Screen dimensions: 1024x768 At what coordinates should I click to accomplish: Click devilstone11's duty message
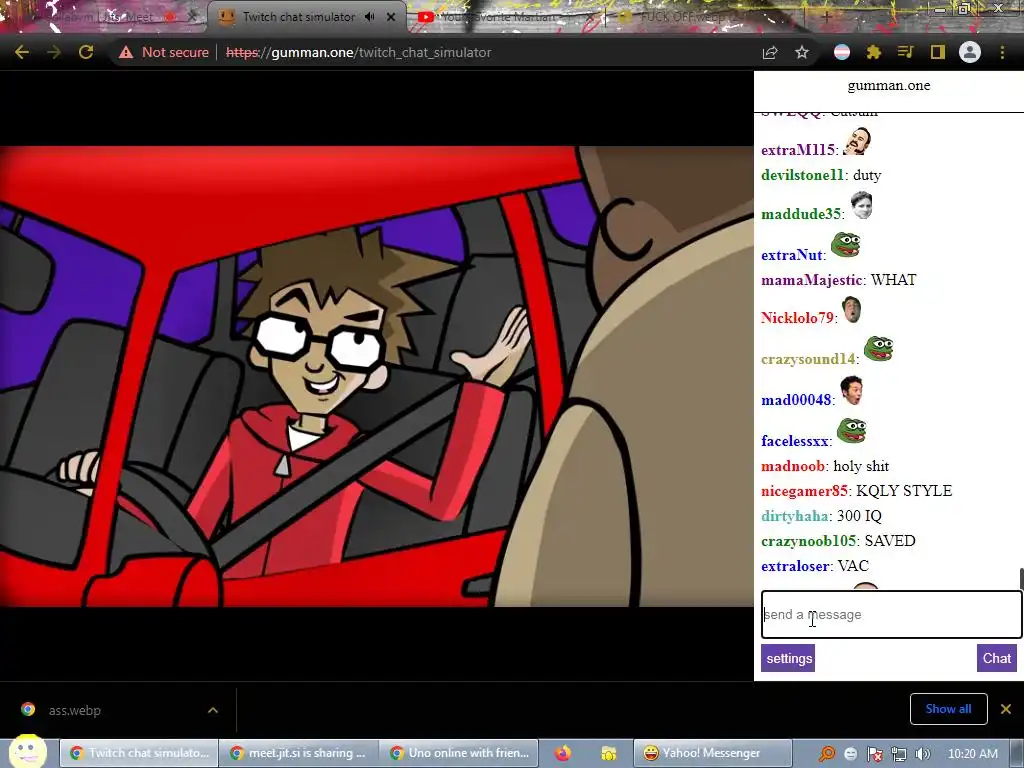pos(867,175)
